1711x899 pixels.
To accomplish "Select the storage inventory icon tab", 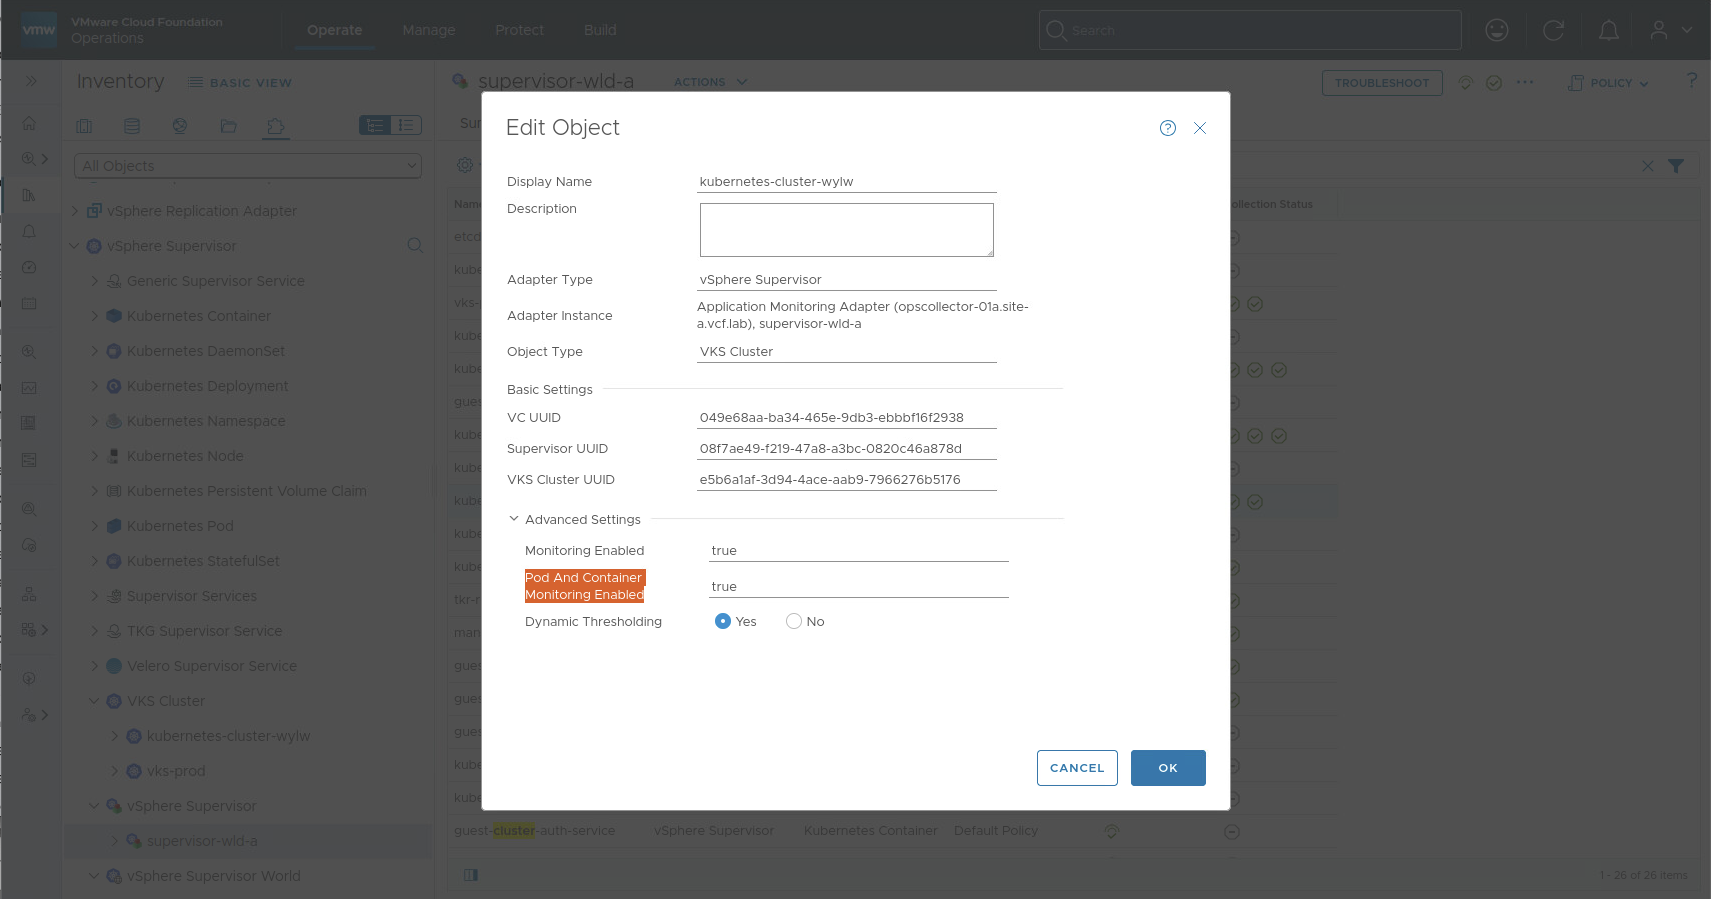I will (x=132, y=126).
